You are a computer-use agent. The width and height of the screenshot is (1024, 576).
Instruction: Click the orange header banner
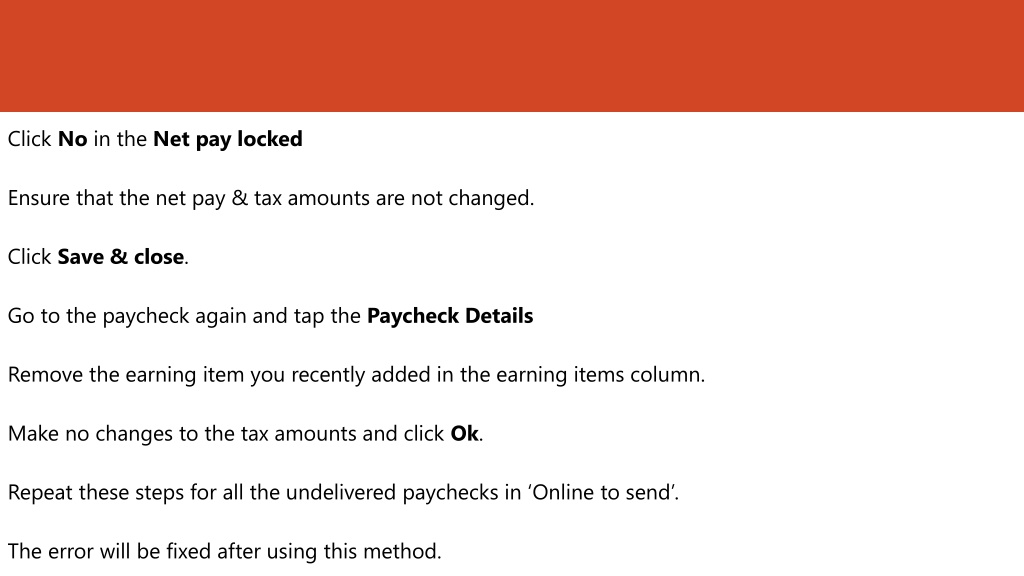pos(512,56)
